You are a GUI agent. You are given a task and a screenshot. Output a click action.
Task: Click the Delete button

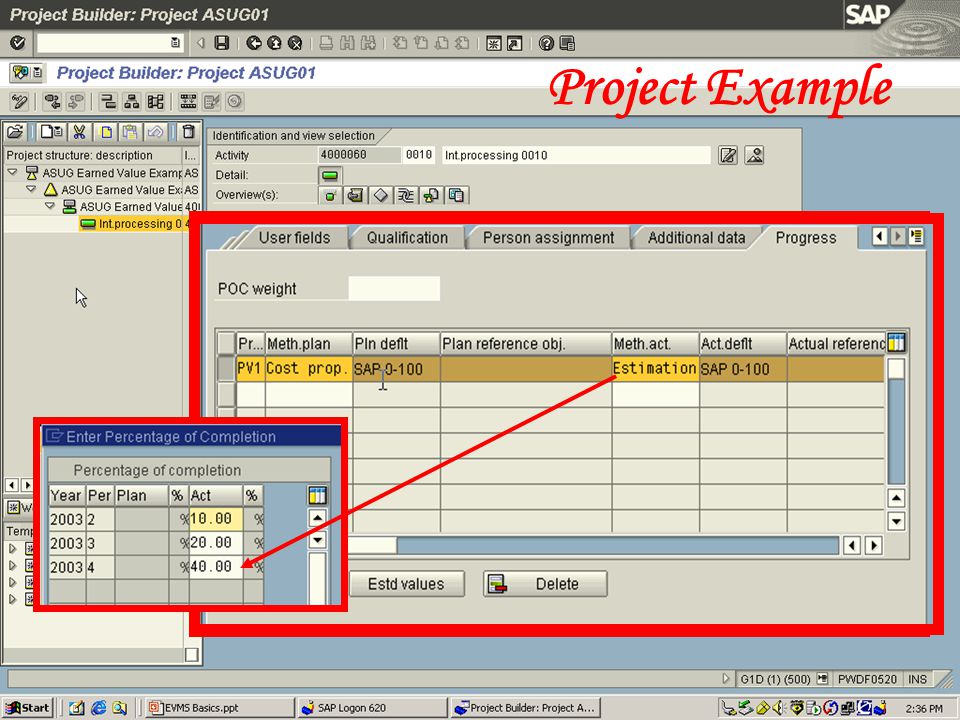(545, 584)
